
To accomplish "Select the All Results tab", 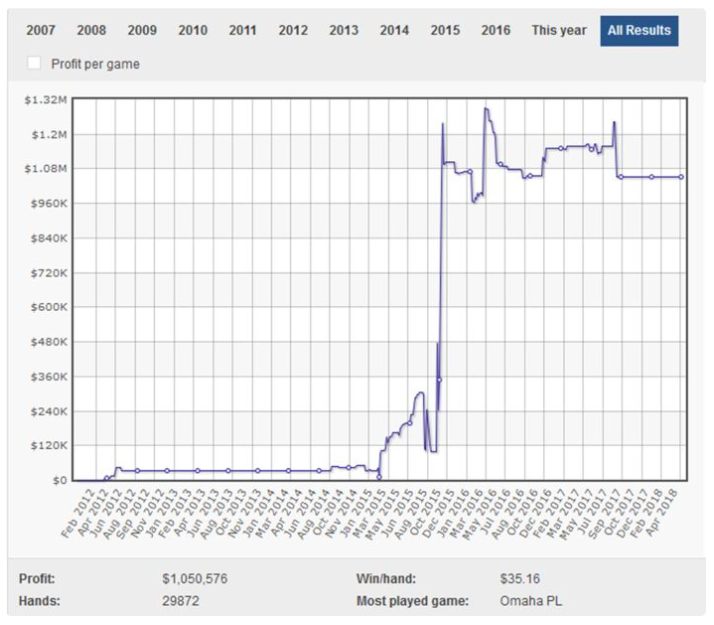I will point(638,30).
